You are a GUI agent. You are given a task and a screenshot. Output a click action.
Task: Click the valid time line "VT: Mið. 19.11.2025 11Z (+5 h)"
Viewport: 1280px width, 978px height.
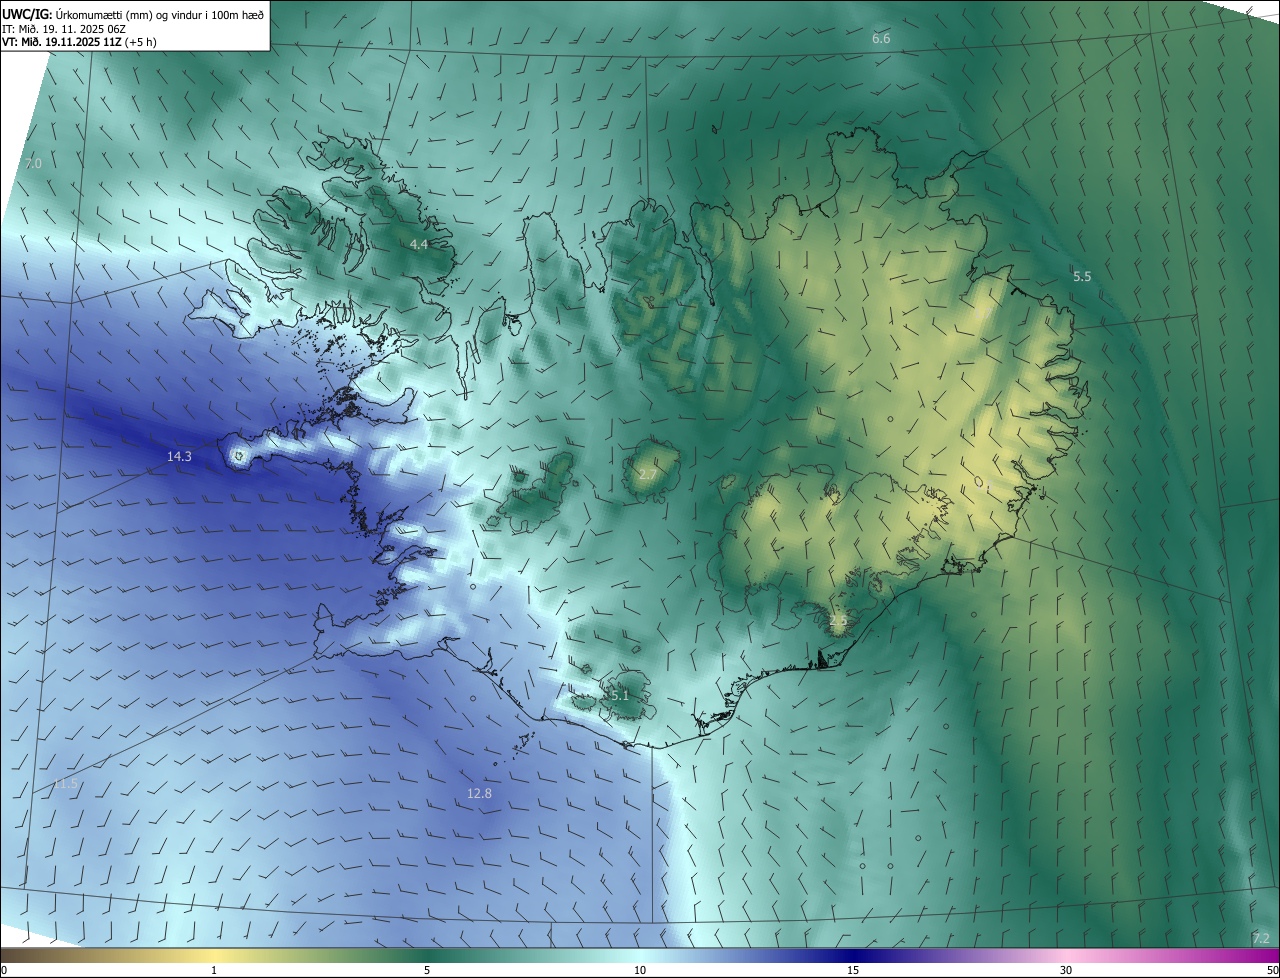[79, 42]
